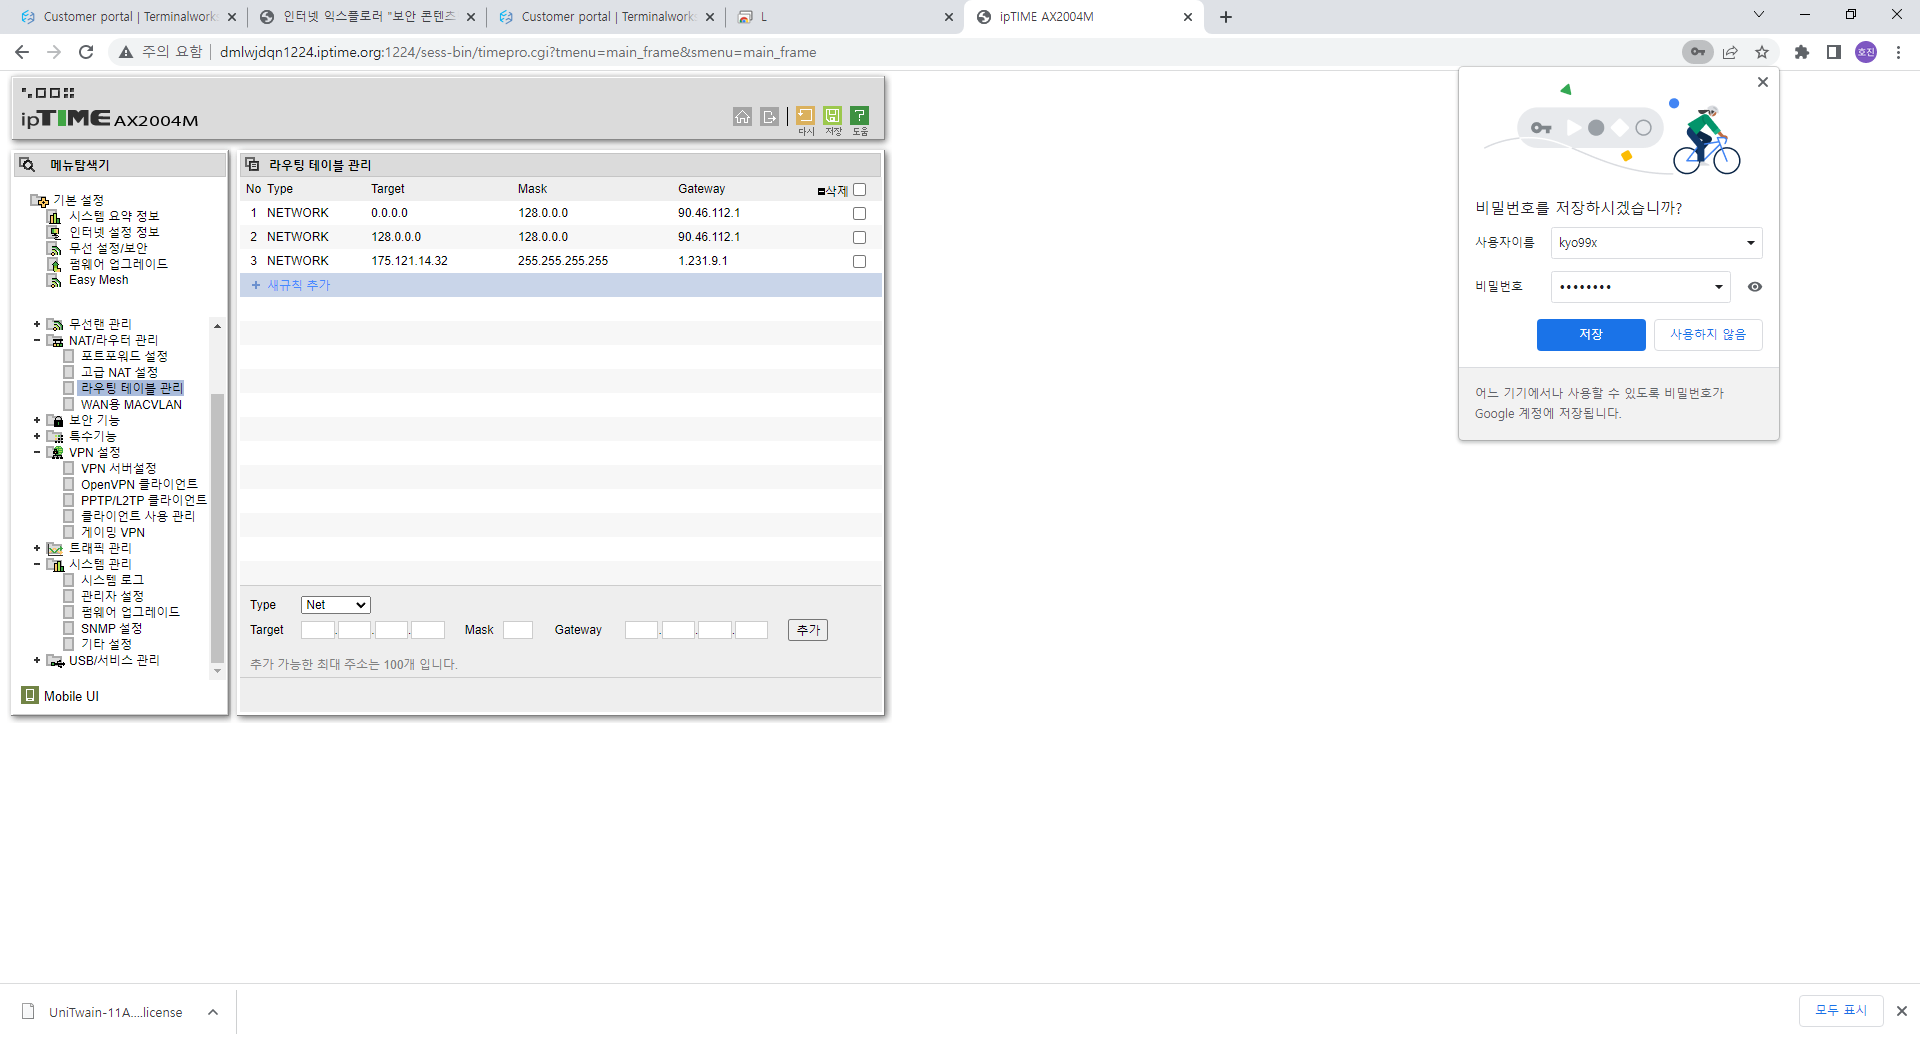The width and height of the screenshot is (1920, 1040).
Task: Open the Chrome extensions puzzle icon
Action: (1802, 52)
